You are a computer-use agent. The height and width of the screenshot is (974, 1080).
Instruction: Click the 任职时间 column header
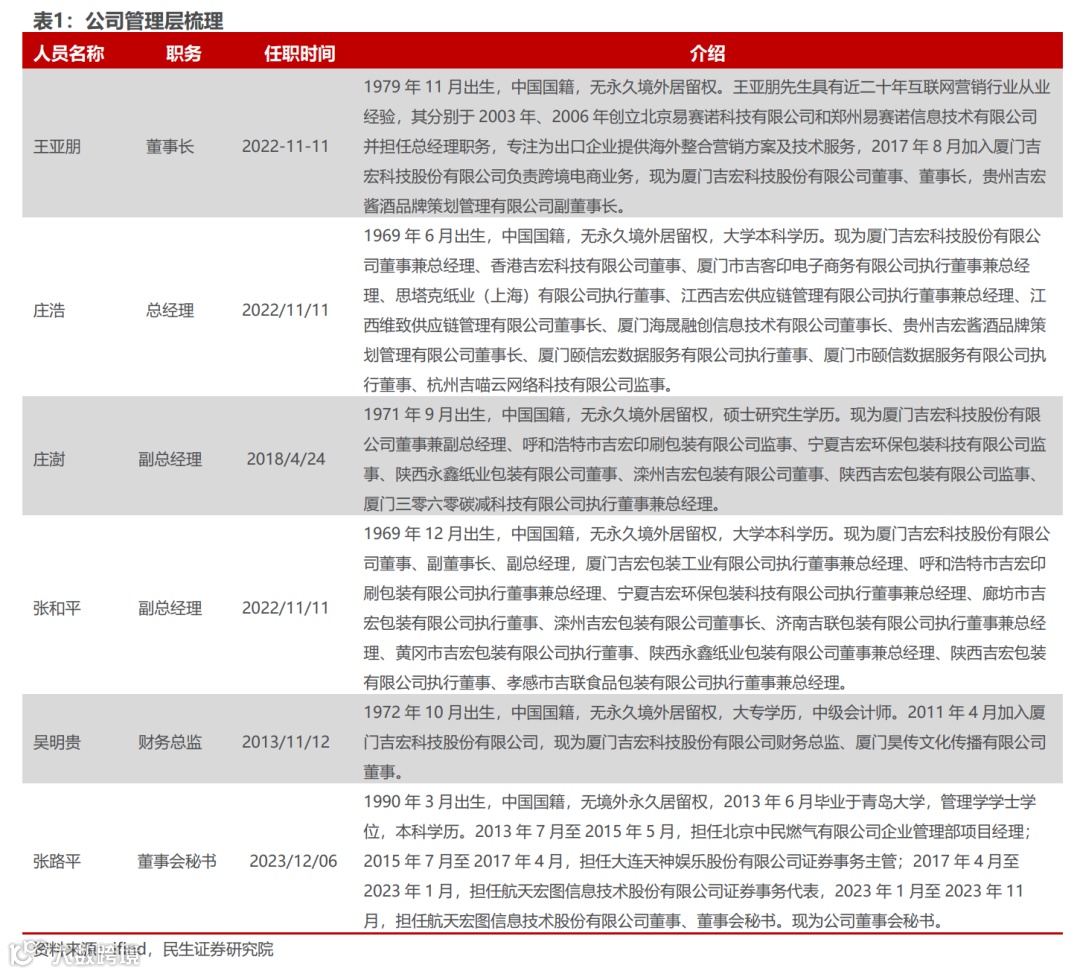(300, 53)
